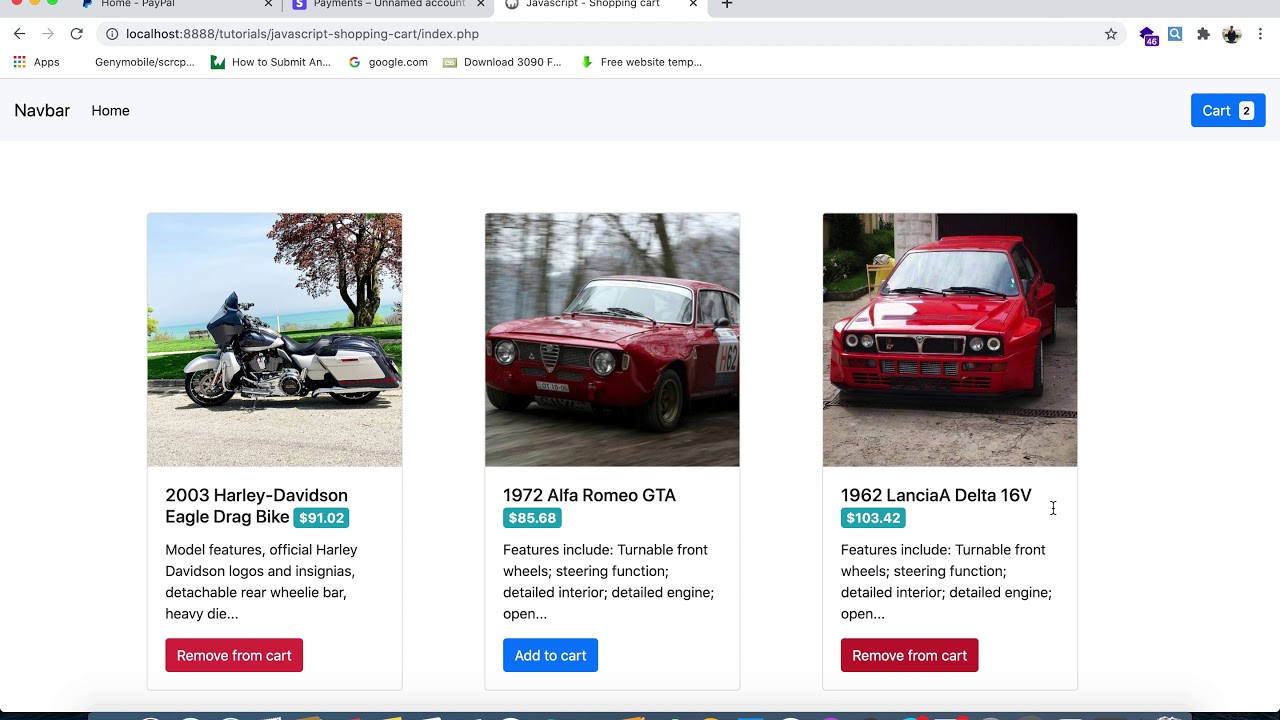Click the Harley description starting "Model features"
This screenshot has height=720, width=1280.
tap(261, 581)
